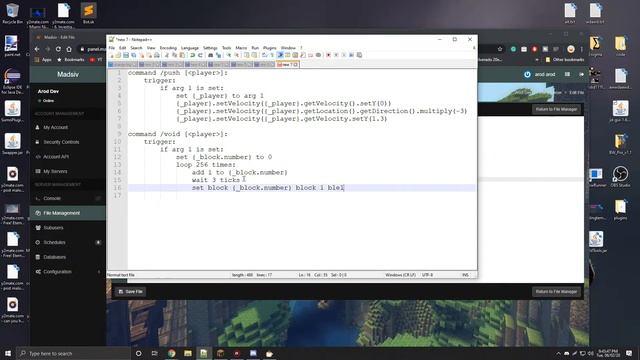Click the Zoom Out toolbar icon
The width and height of the screenshot is (640, 360).
pyautogui.click(x=236, y=55)
